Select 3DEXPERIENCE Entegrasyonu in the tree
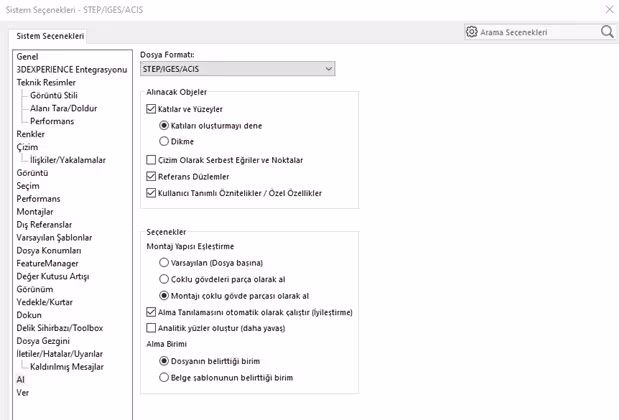This screenshot has height=420, width=619. 72,69
